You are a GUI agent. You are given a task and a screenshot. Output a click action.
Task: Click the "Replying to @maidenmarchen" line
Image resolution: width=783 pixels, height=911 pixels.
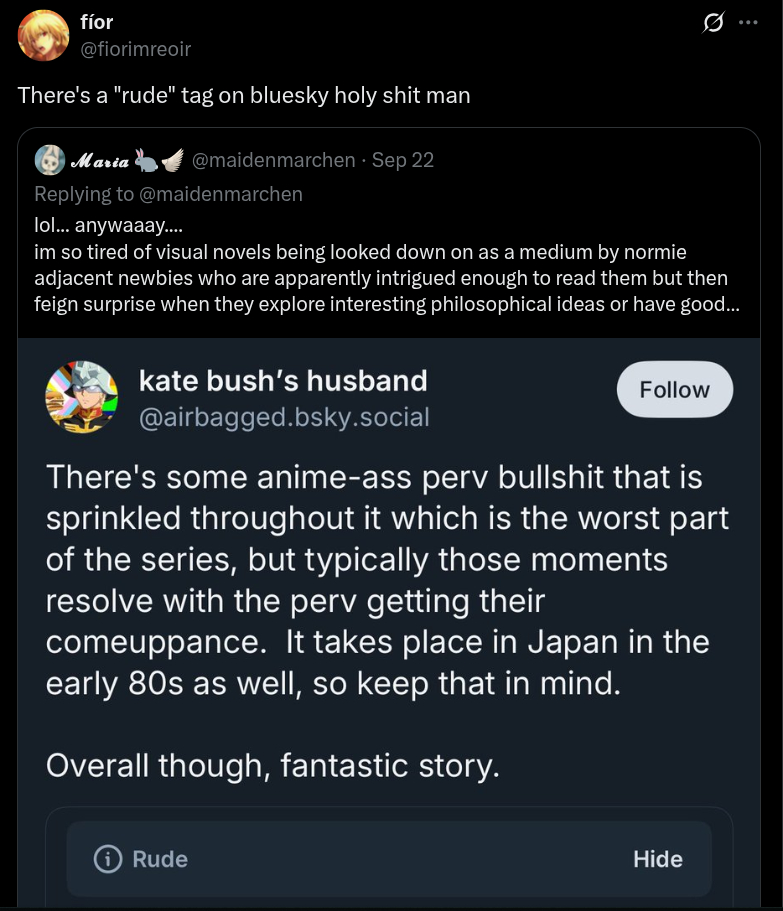(168, 193)
